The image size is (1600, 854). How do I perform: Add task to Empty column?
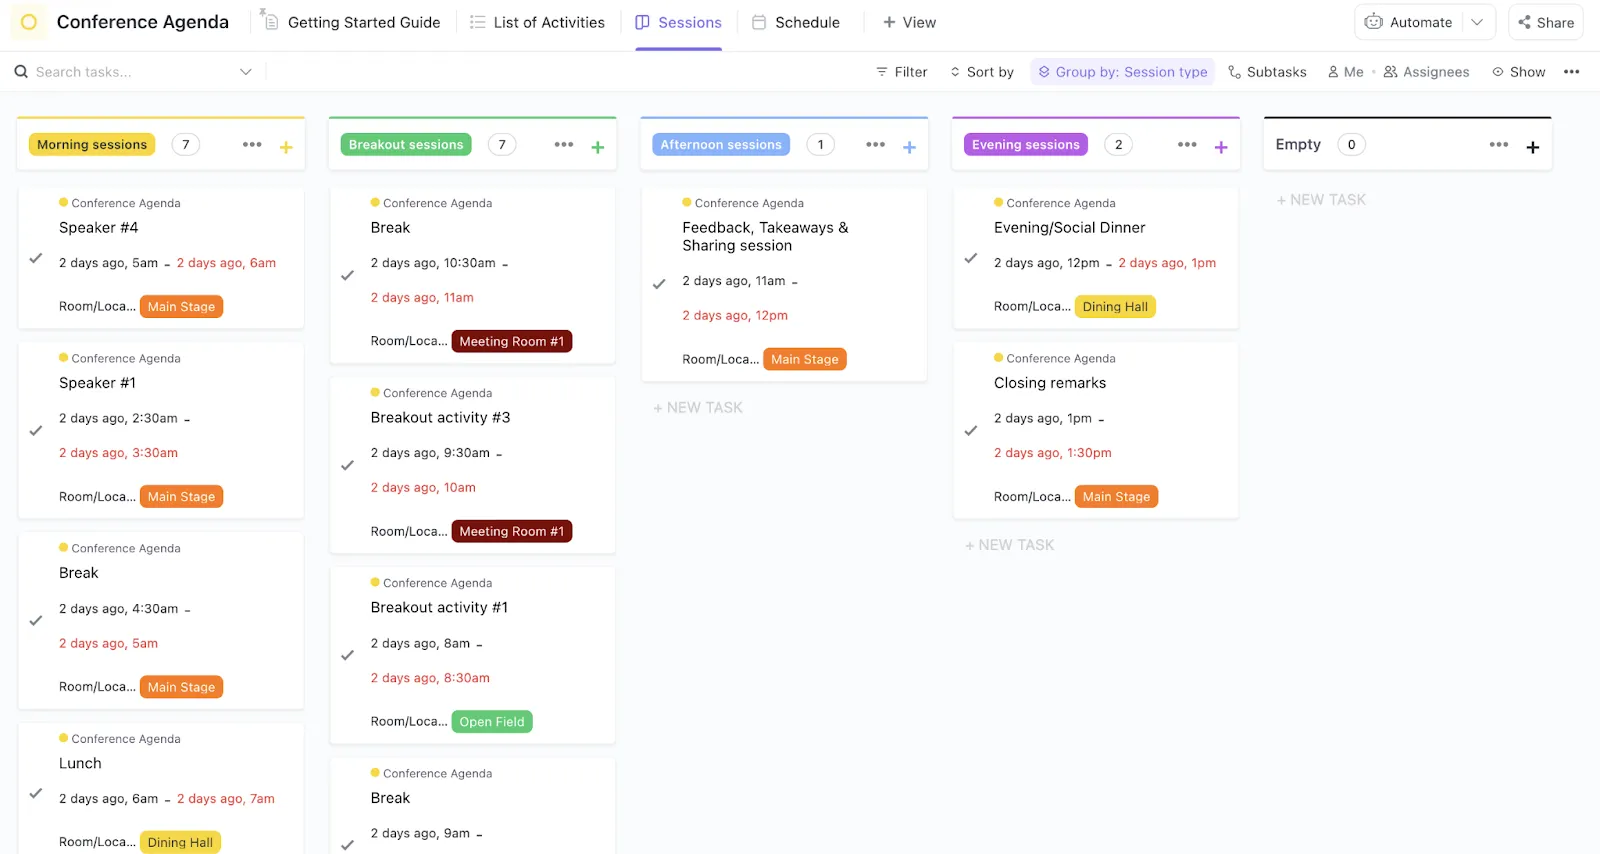(x=1533, y=147)
